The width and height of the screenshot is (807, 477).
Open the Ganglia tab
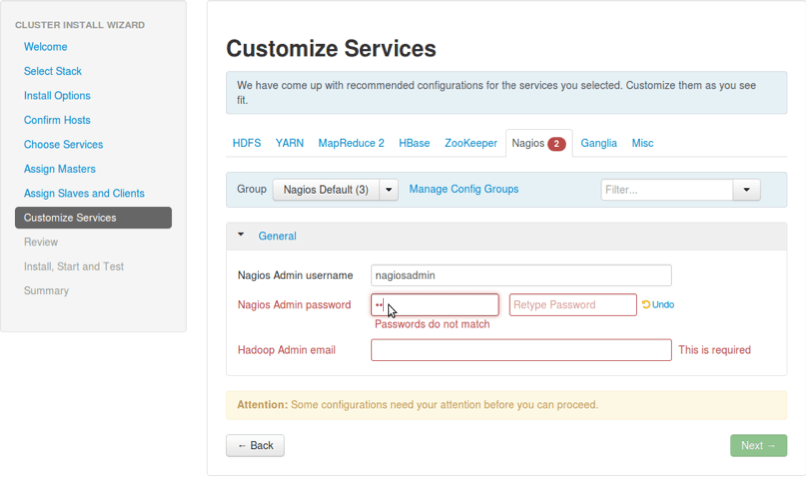tap(599, 143)
